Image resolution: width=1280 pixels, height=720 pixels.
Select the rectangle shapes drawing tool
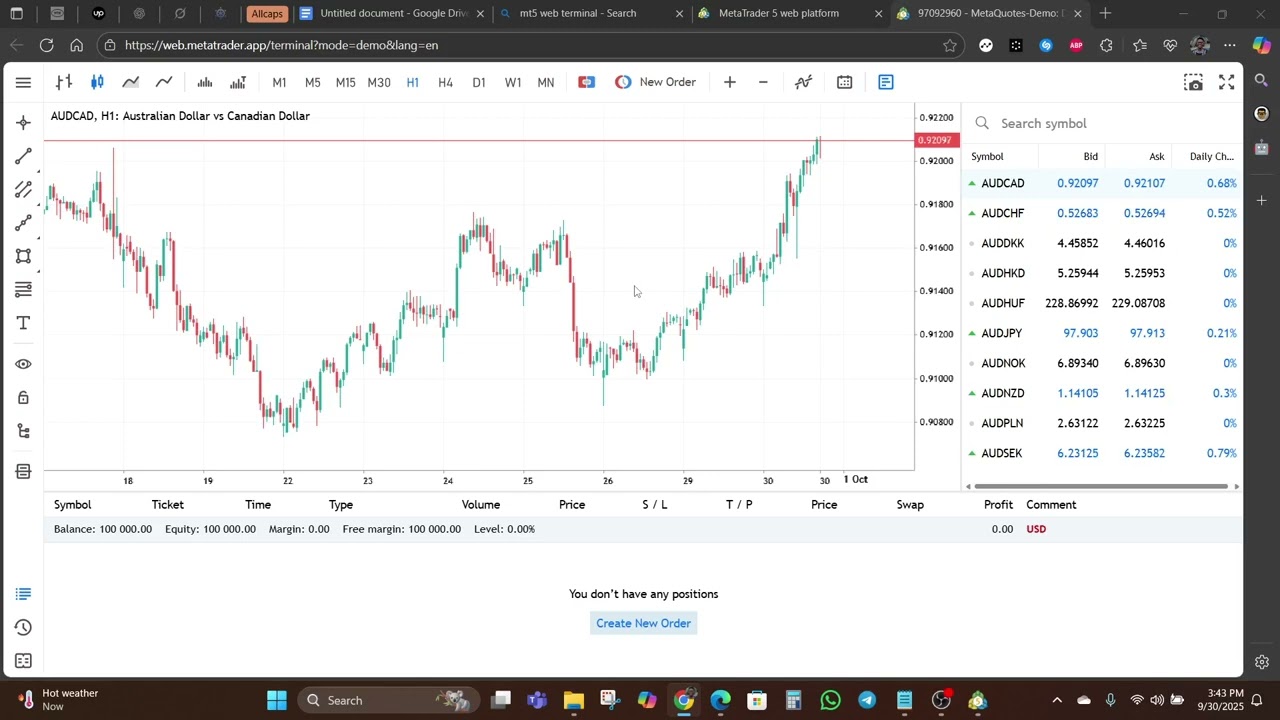point(23,256)
